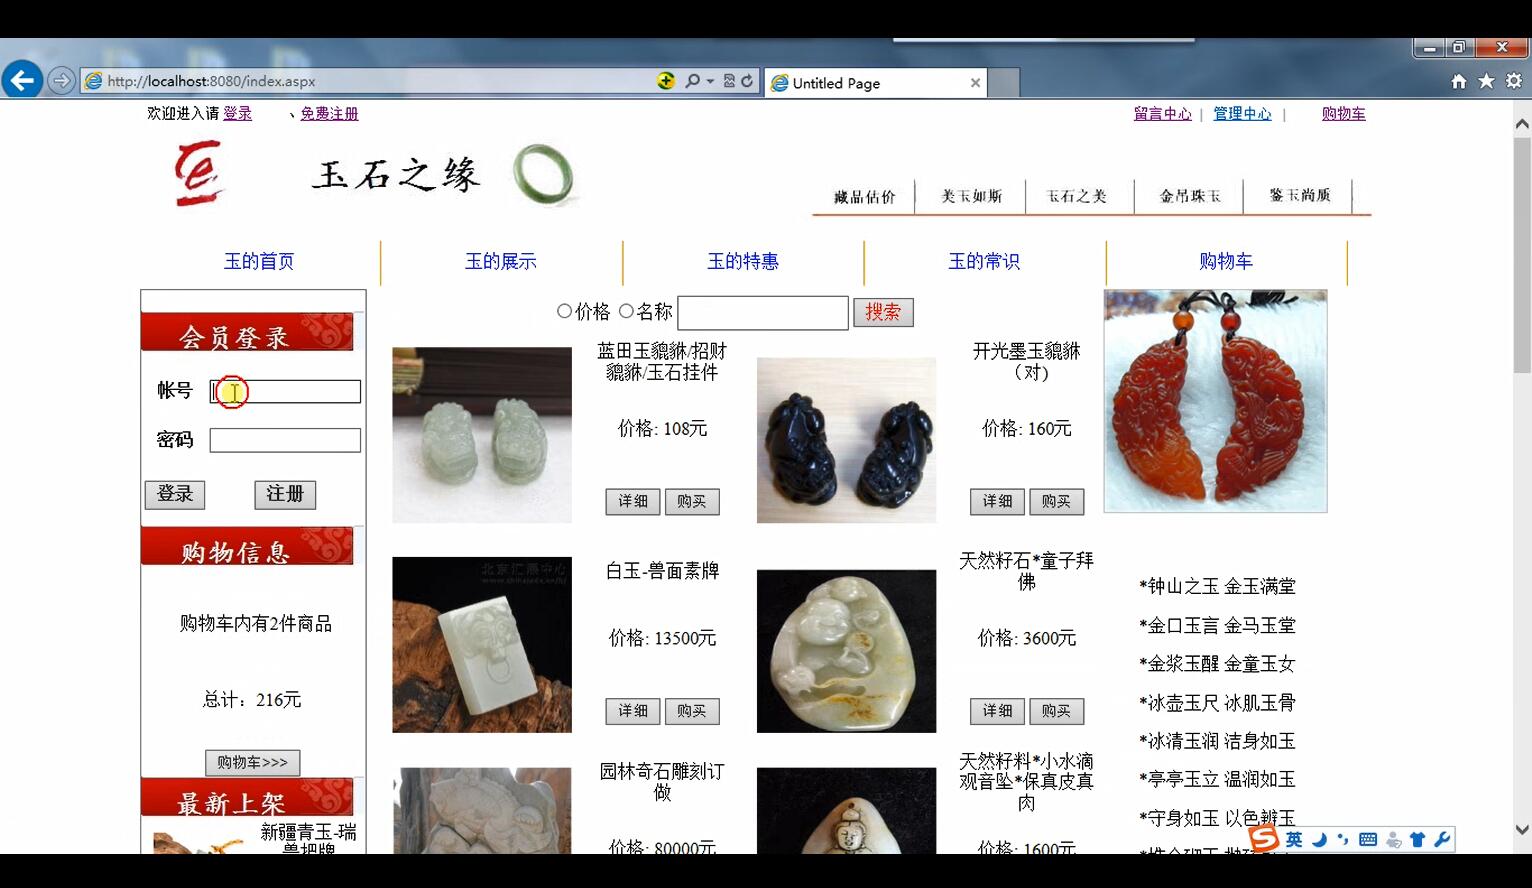Open the 免费注册 link

[329, 114]
